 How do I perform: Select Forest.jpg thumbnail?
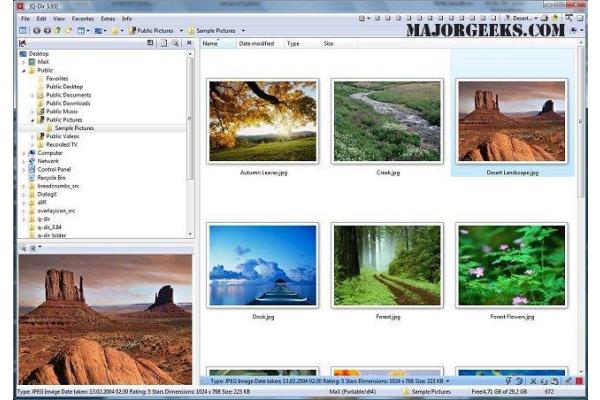point(387,266)
